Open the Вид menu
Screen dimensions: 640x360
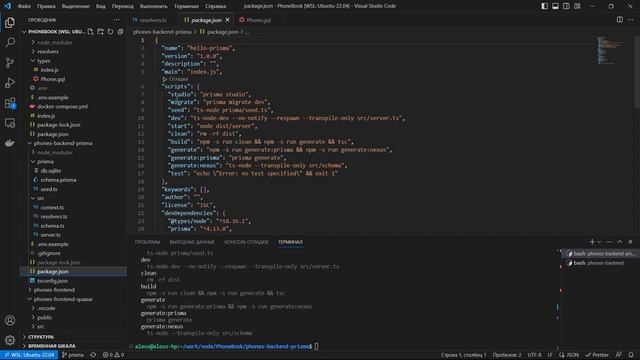point(100,6)
